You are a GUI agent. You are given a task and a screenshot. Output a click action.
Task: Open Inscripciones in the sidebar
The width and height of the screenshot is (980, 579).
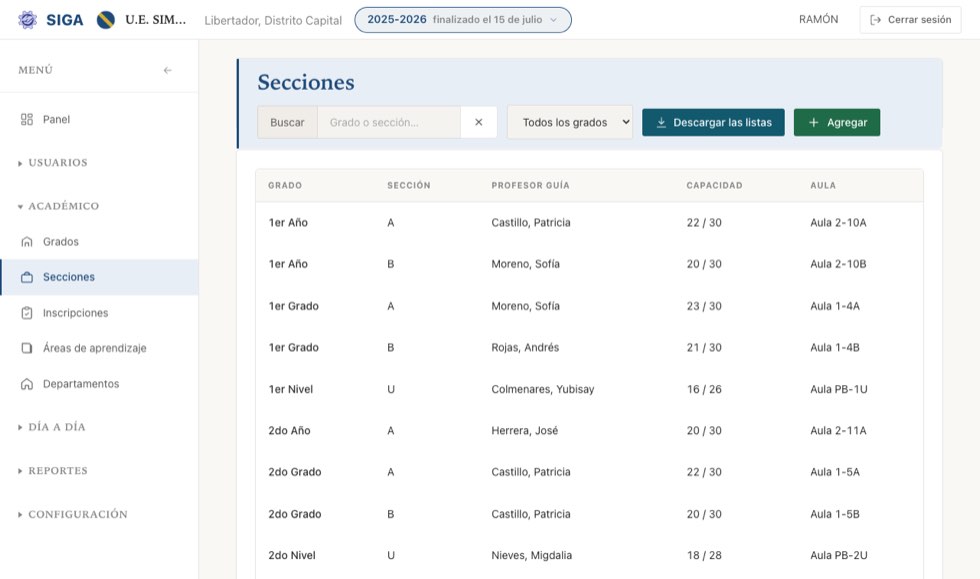[x=99, y=313]
